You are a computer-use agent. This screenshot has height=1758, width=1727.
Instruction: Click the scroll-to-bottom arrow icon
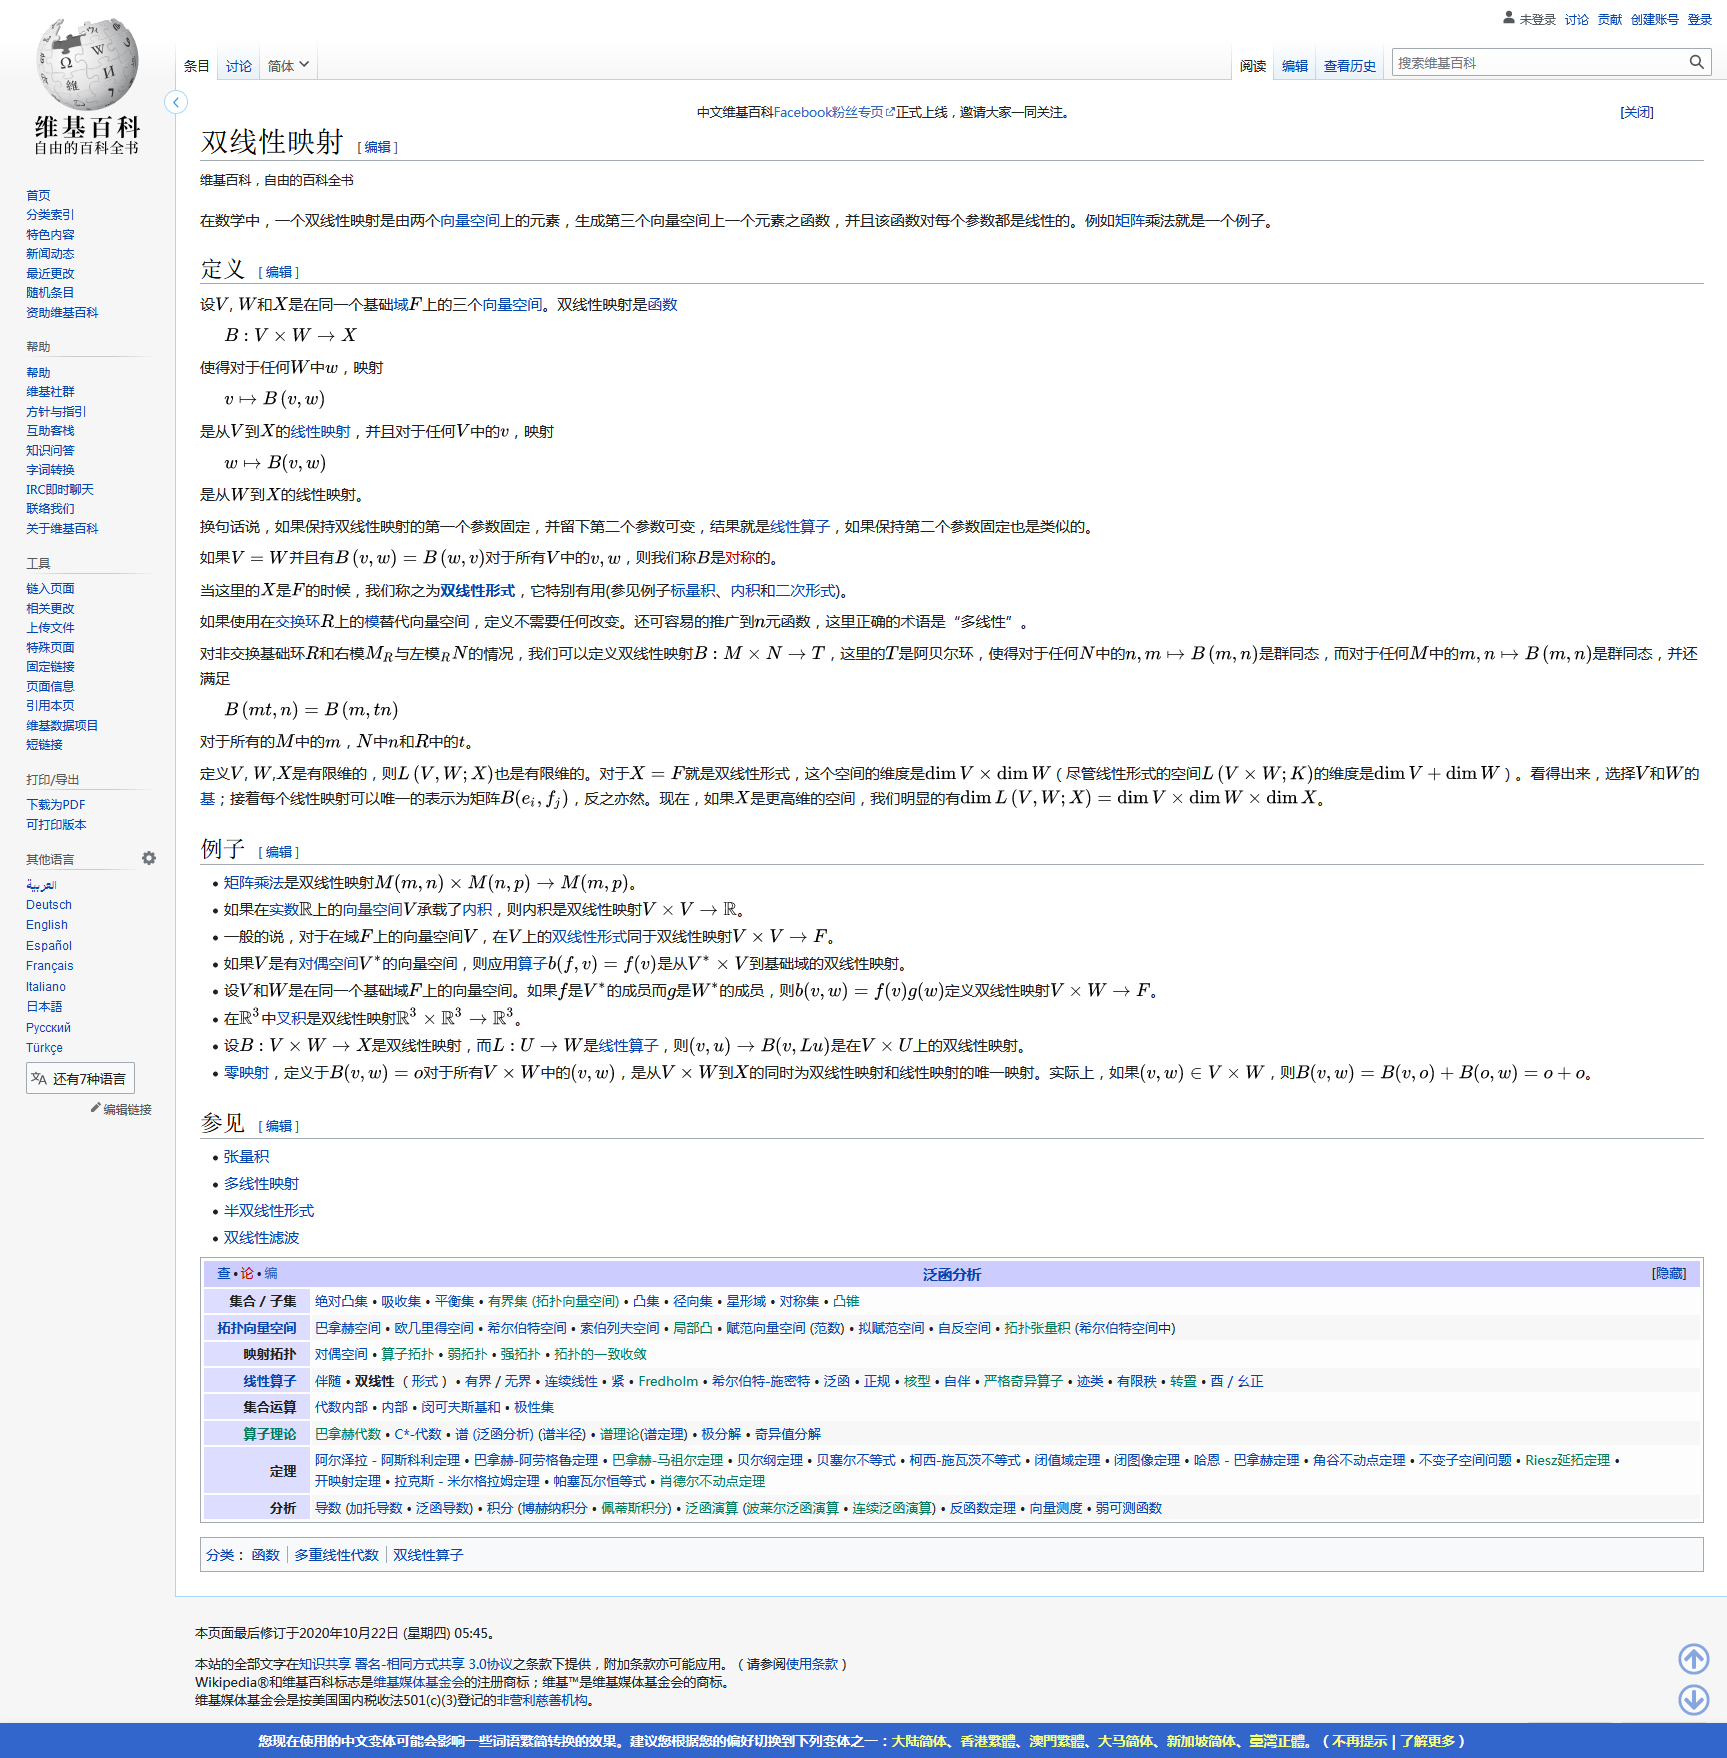tap(1693, 1699)
